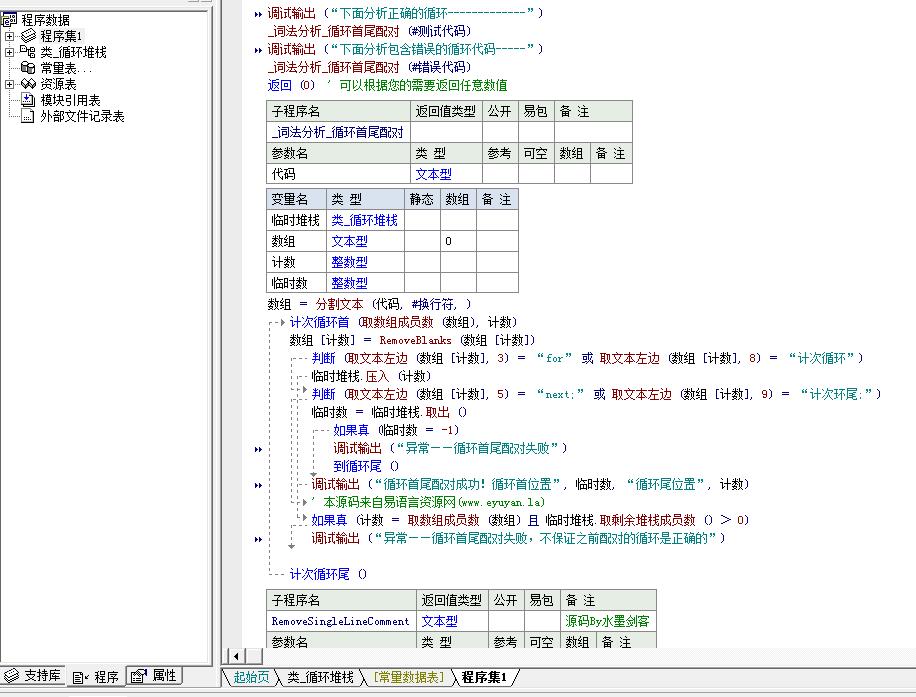
Task: Click the 源码By水墨剑客 remark cell
Action: [608, 621]
